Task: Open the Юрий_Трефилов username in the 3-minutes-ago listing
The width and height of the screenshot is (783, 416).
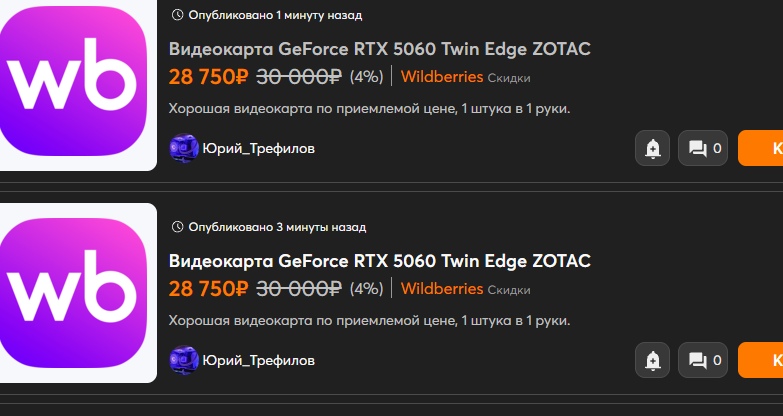Action: [259, 360]
